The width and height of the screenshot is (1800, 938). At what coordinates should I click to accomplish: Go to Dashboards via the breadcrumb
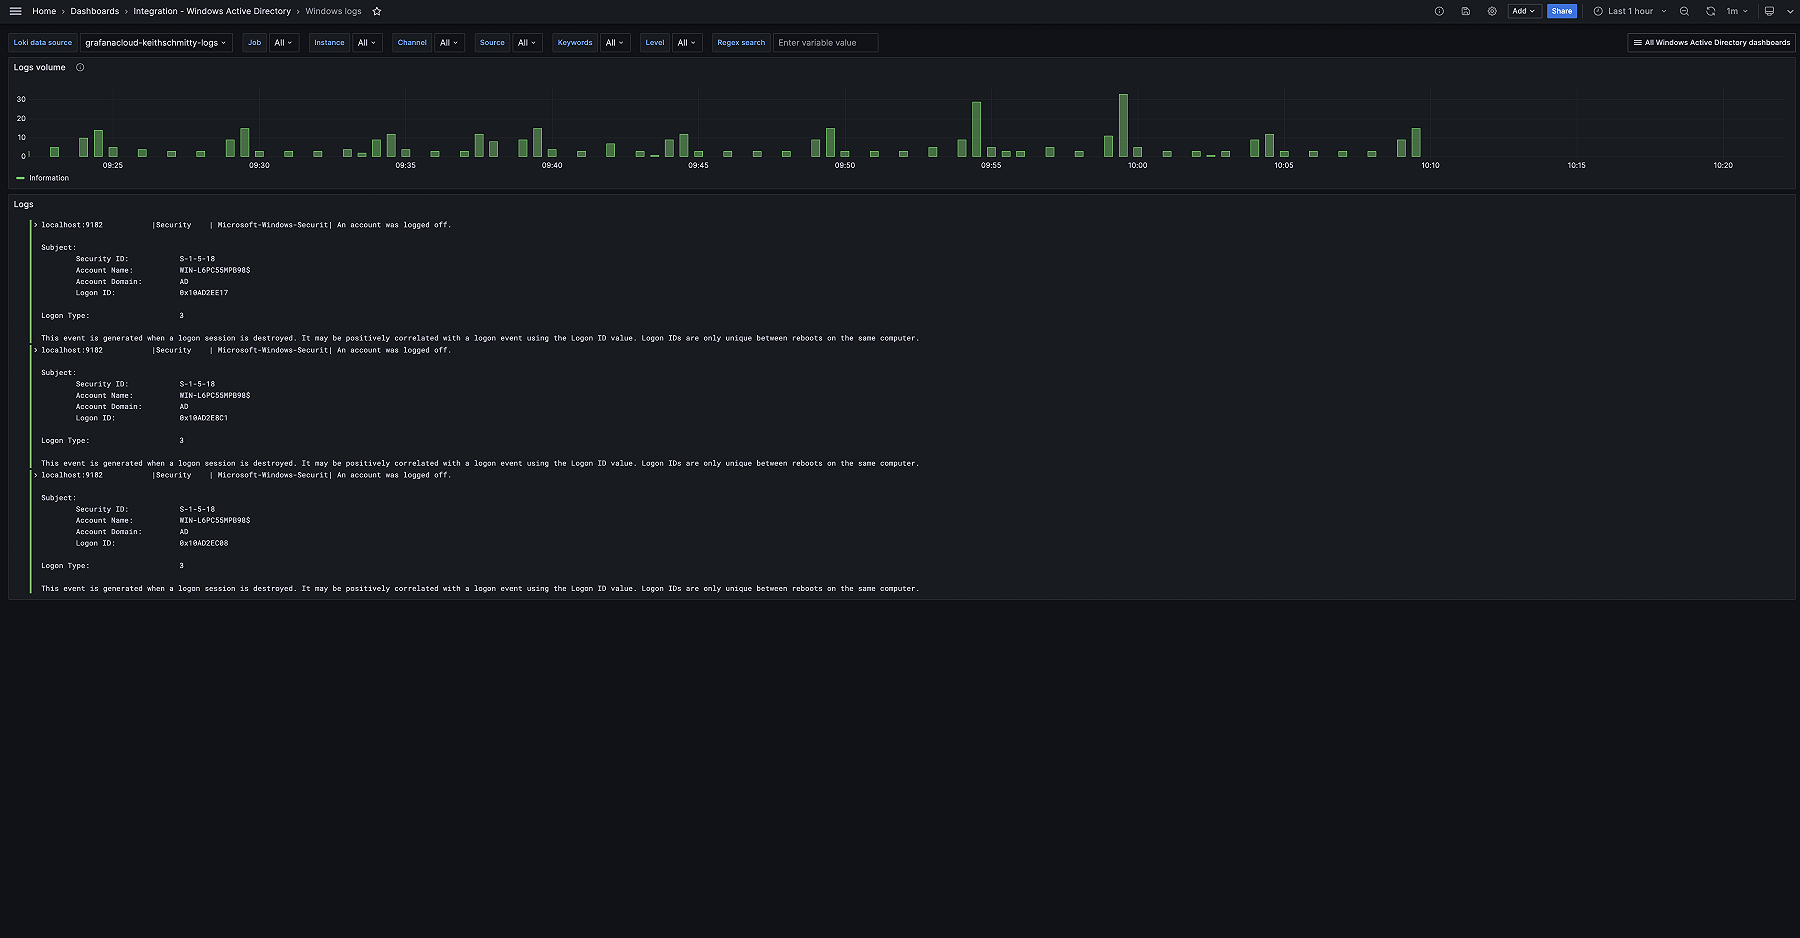pos(94,11)
